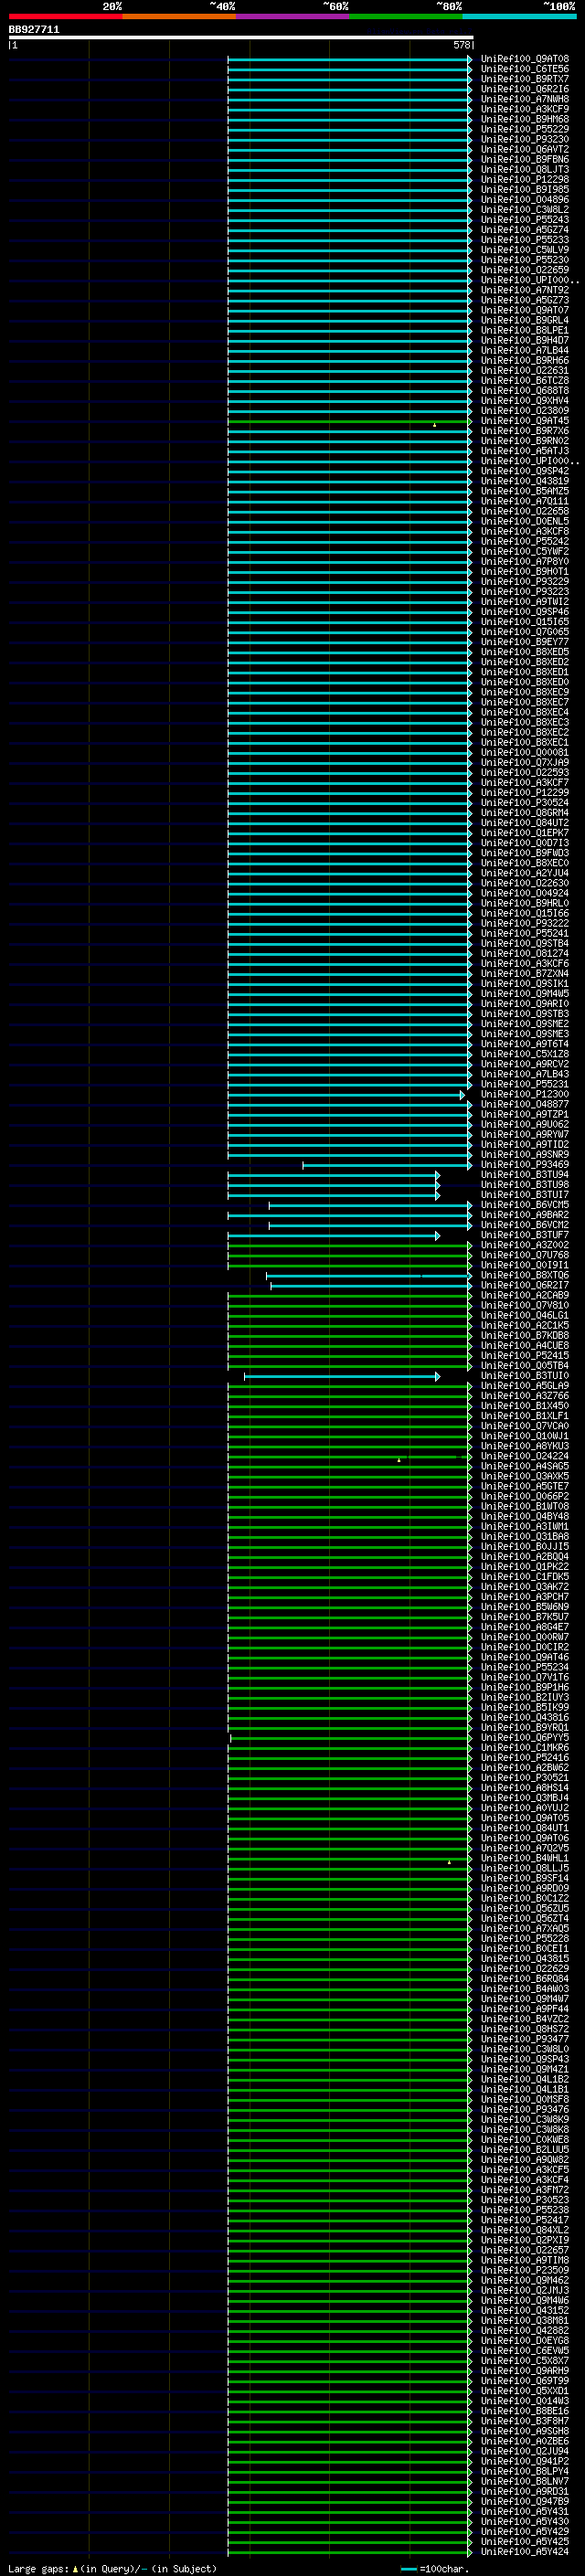Click the cyan ~100% identity legend segment
Image resolution: width=585 pixels, height=2576 pixels.
(x=519, y=16)
